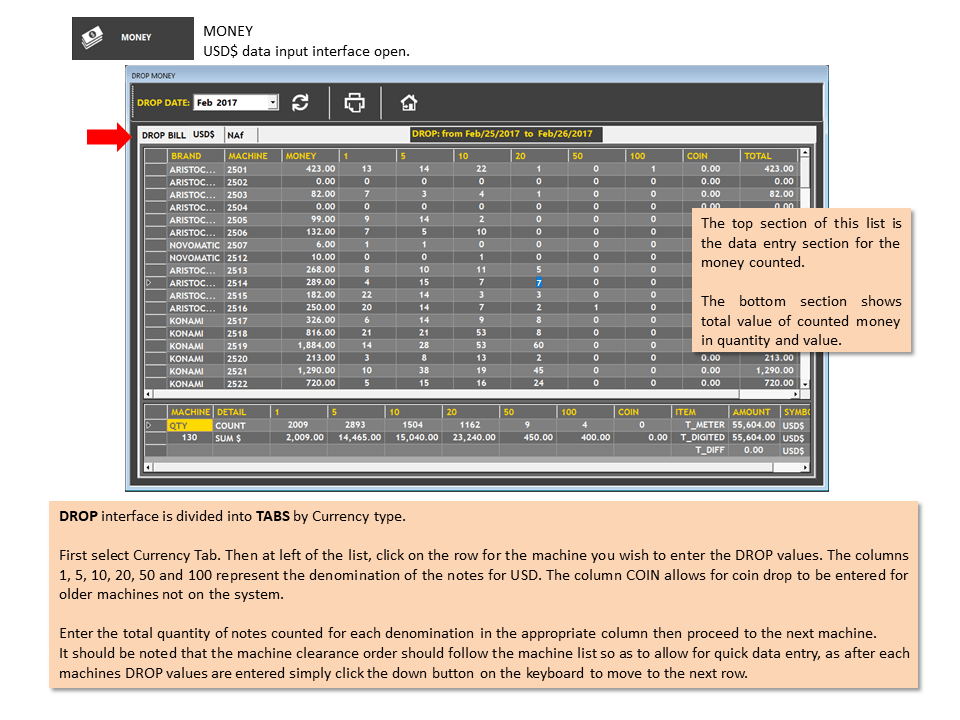Open the DROP DATE dropdown arrow
The image size is (960, 720).
point(273,102)
